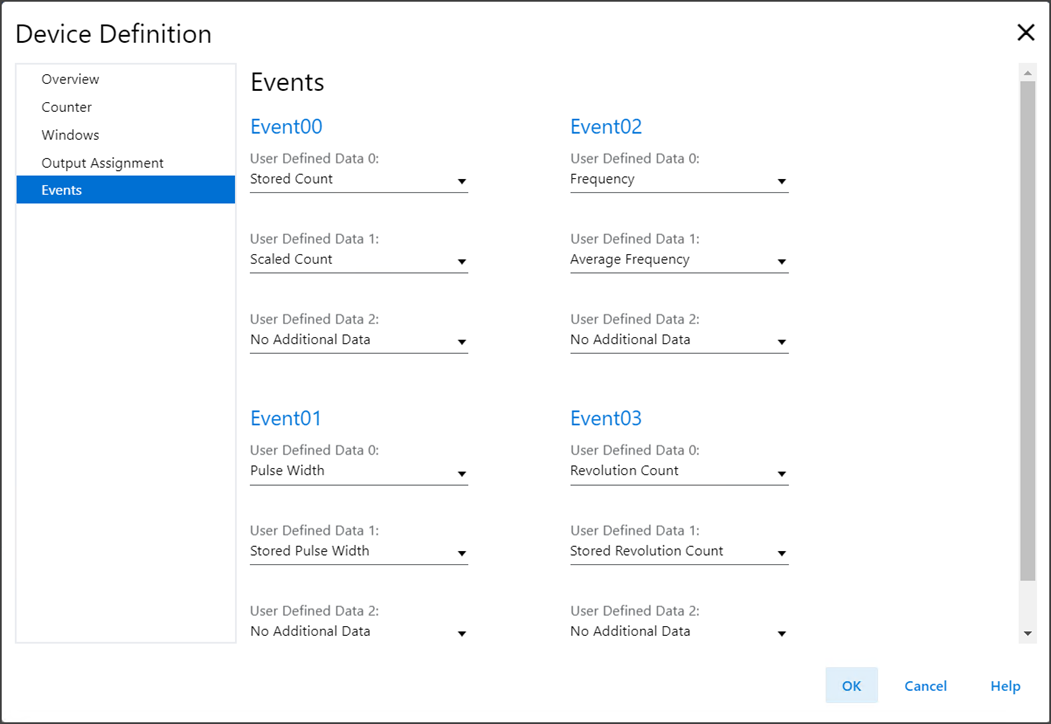The width and height of the screenshot is (1051, 724).
Task: Expand Event00 User Defined Data 2 dropdown
Action: pos(358,340)
